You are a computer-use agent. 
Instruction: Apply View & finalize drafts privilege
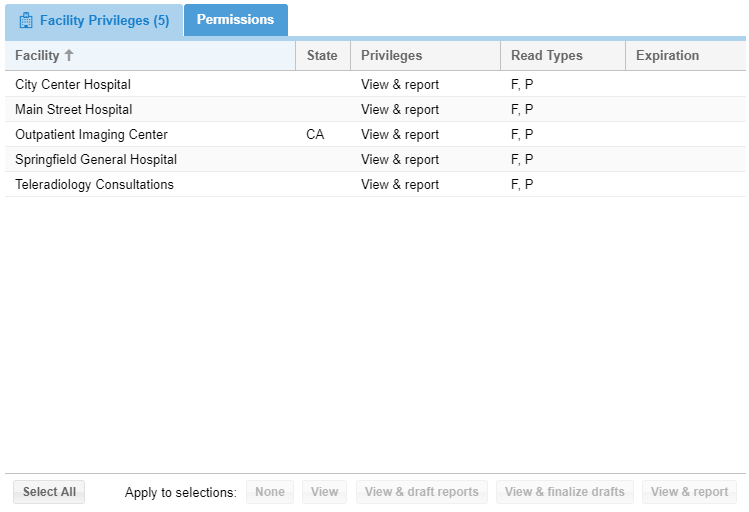(565, 492)
